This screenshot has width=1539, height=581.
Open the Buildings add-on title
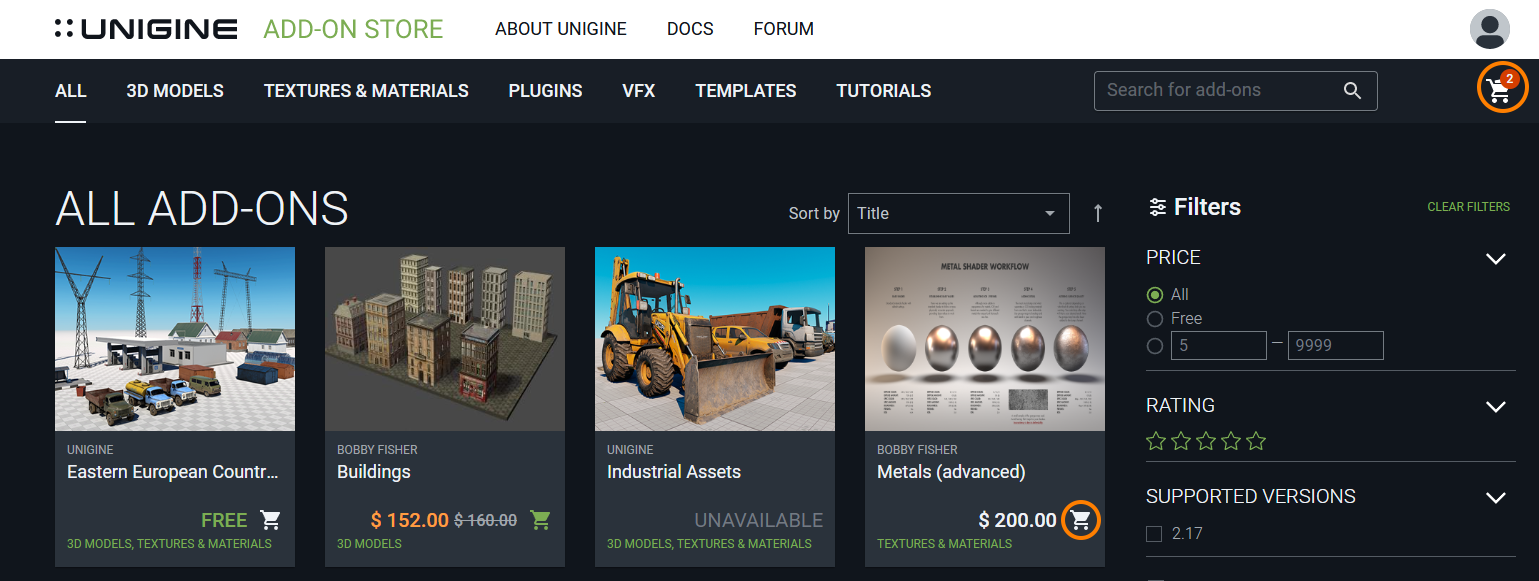(374, 472)
